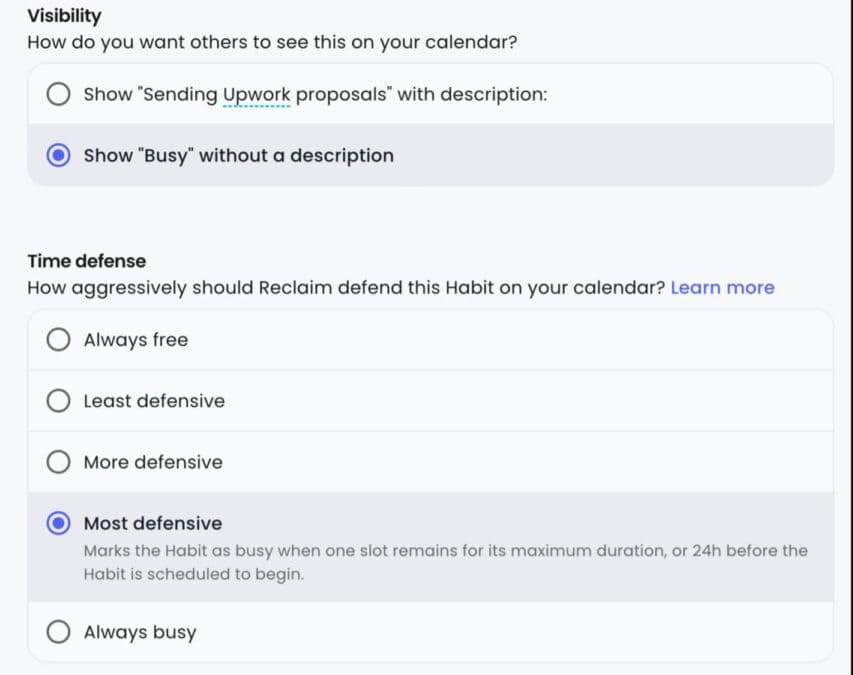Screen dimensions: 853x675
Task: Click the 'Visibility' section heading
Action: point(64,15)
